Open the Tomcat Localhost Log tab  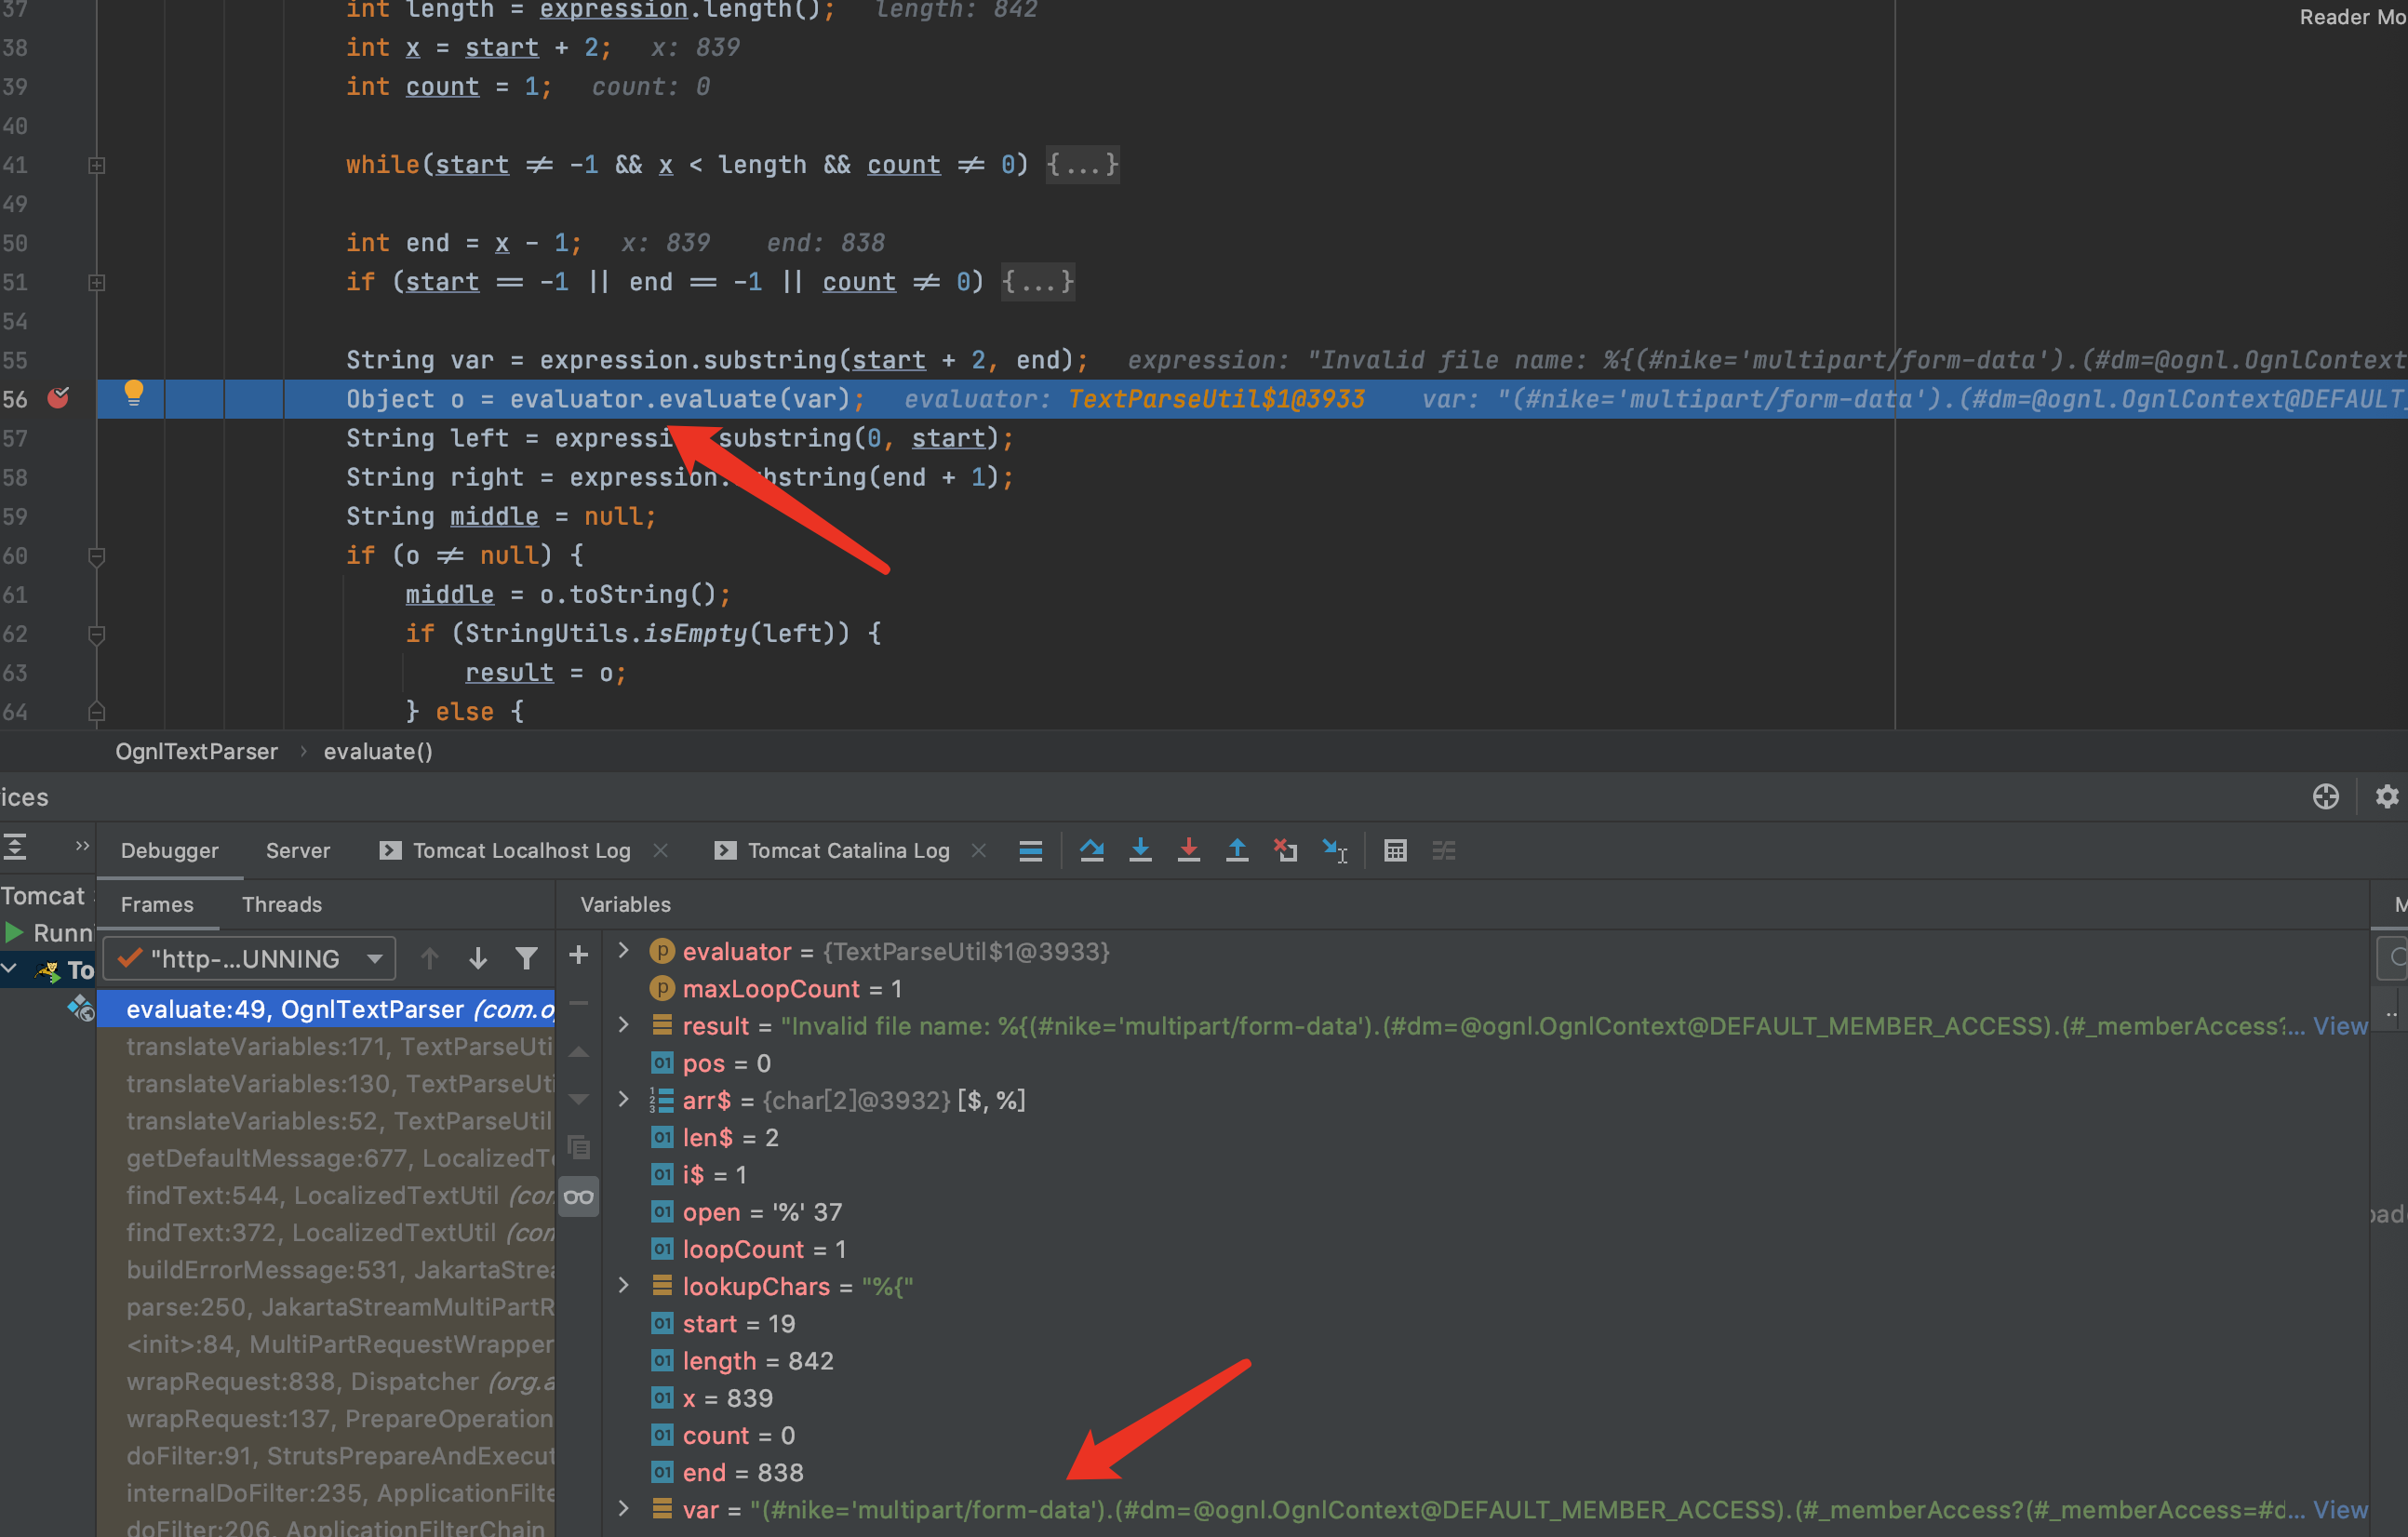point(521,850)
